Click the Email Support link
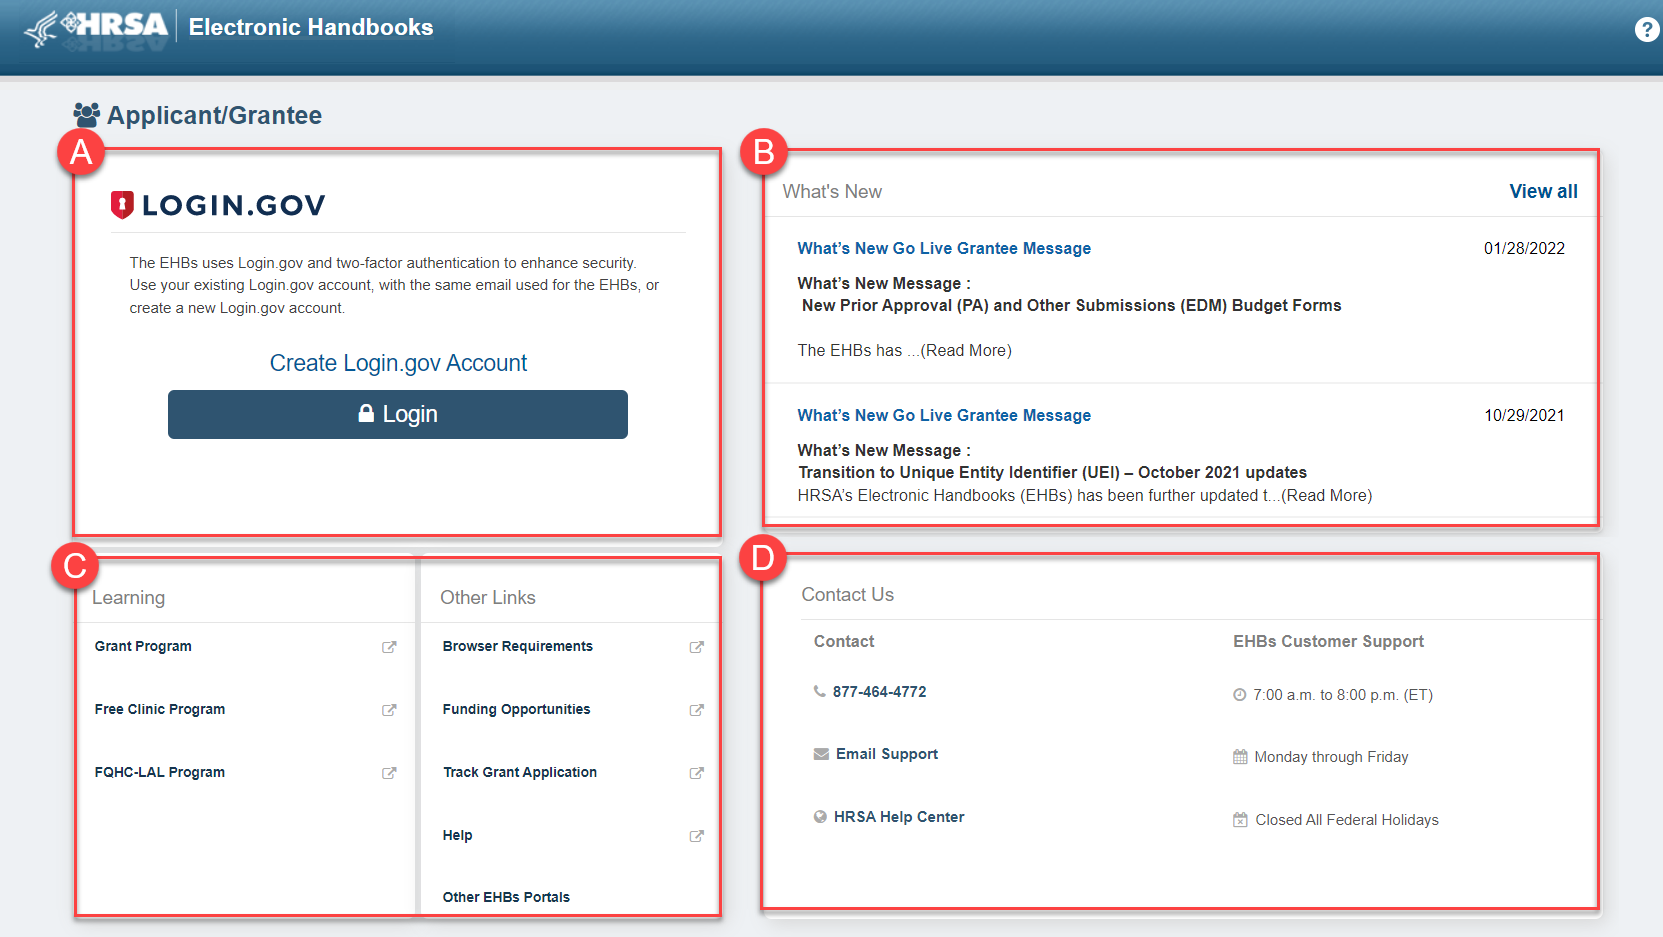The height and width of the screenshot is (937, 1663). point(887,754)
